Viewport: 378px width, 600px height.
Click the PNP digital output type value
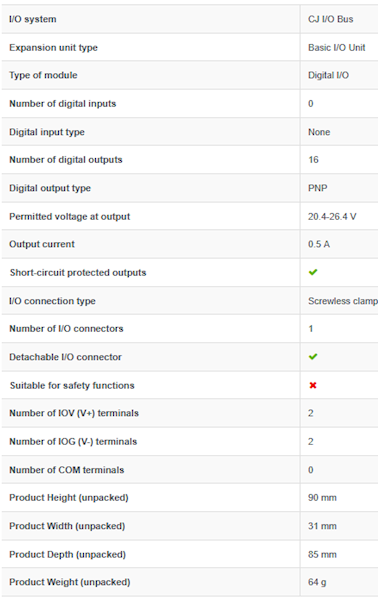pos(318,188)
